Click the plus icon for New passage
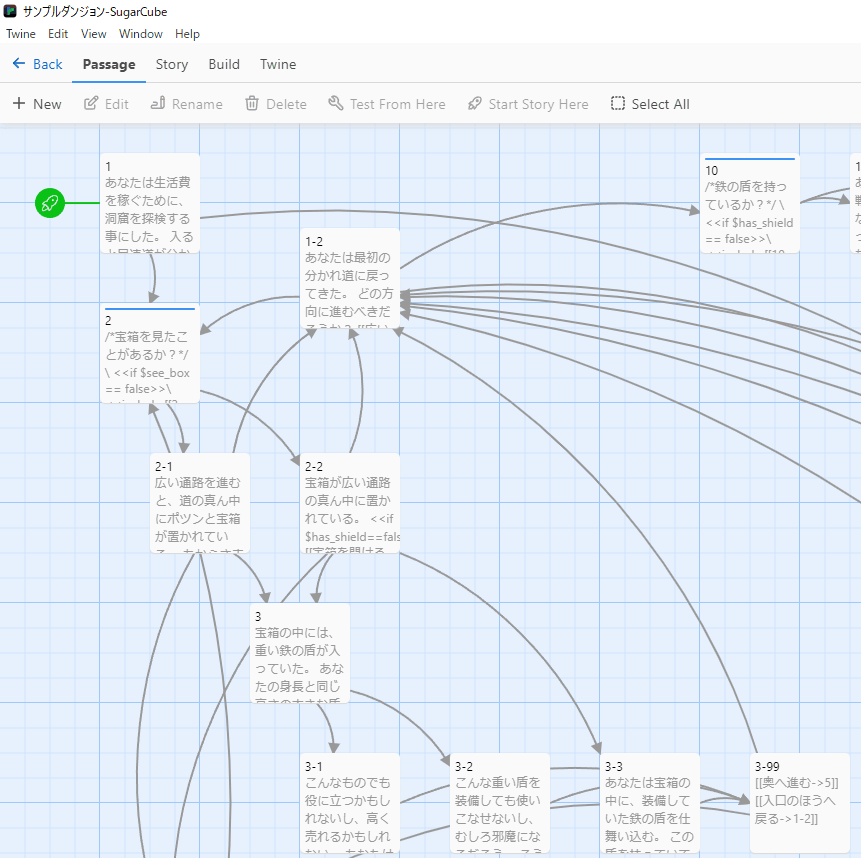861x858 pixels. [x=19, y=103]
